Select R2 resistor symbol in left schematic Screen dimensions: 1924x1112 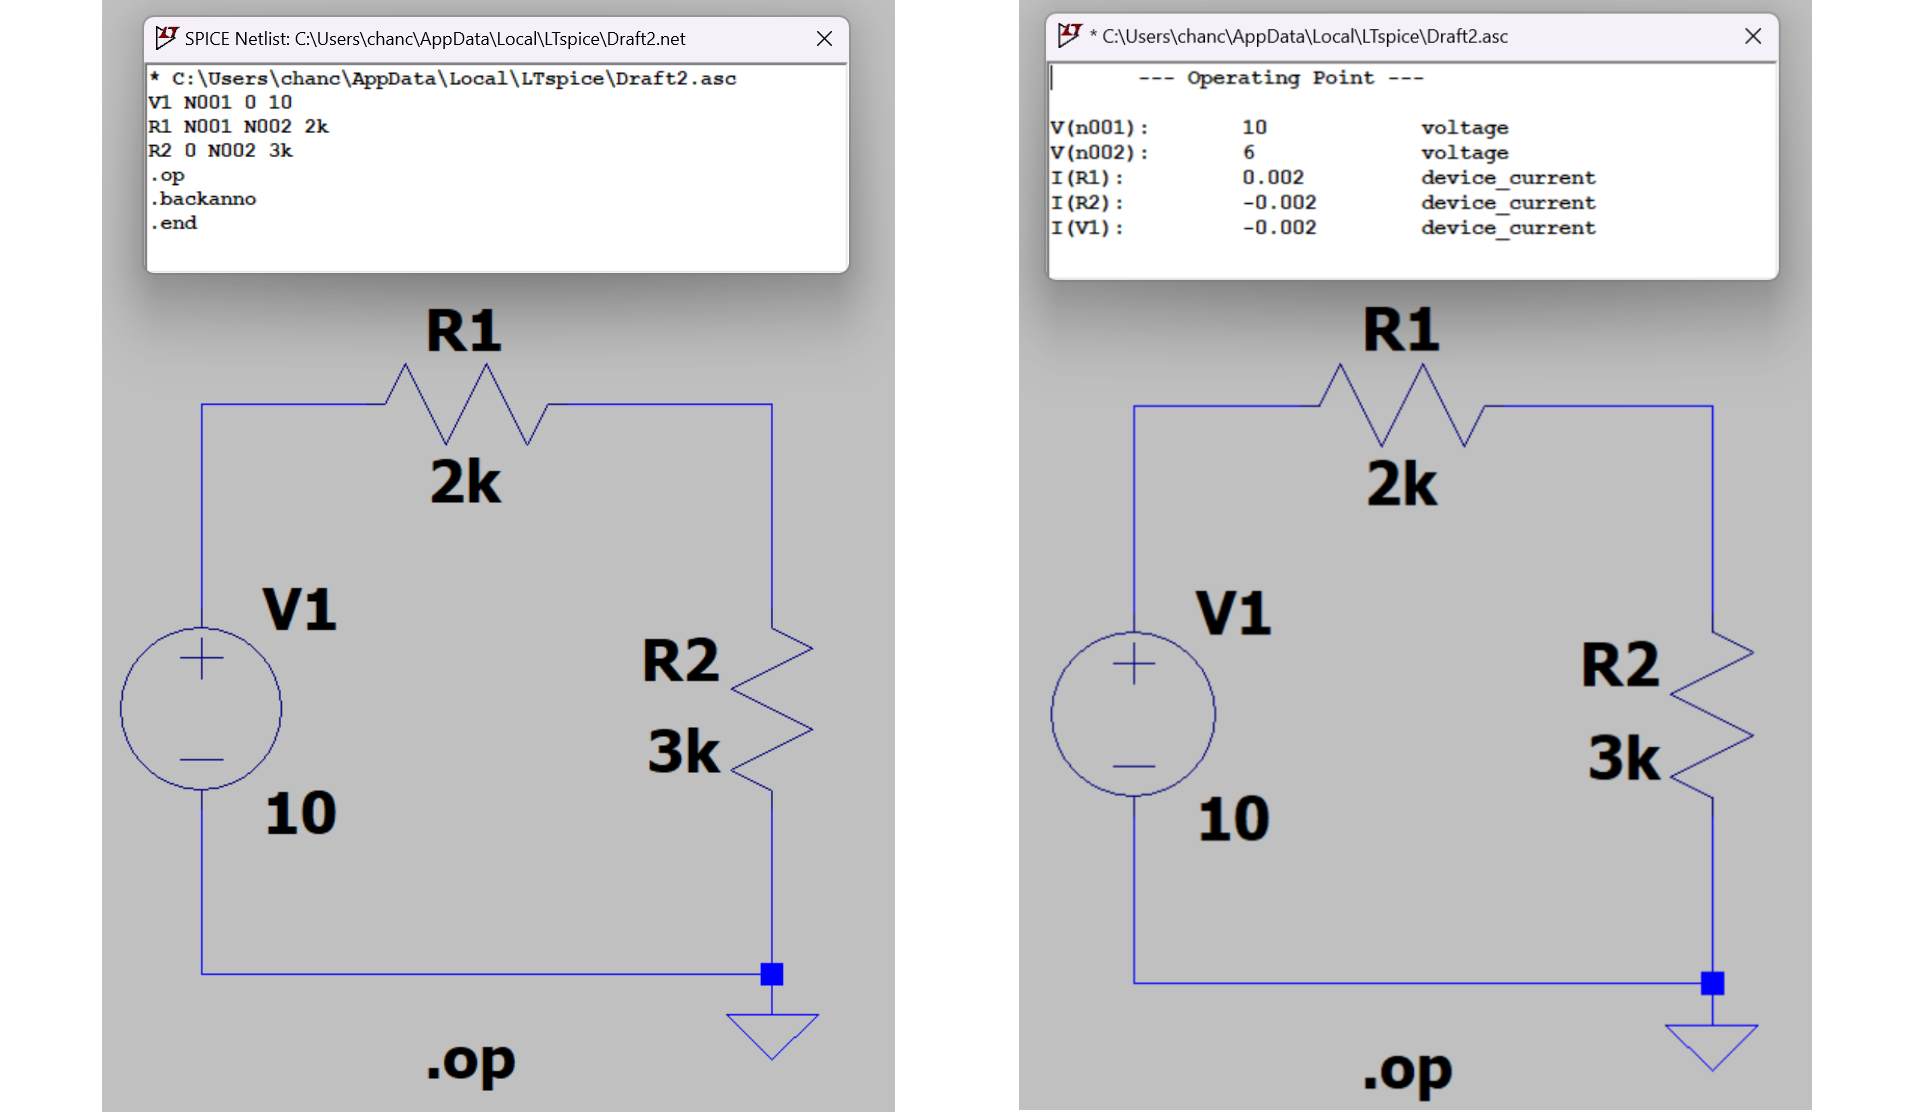772,709
